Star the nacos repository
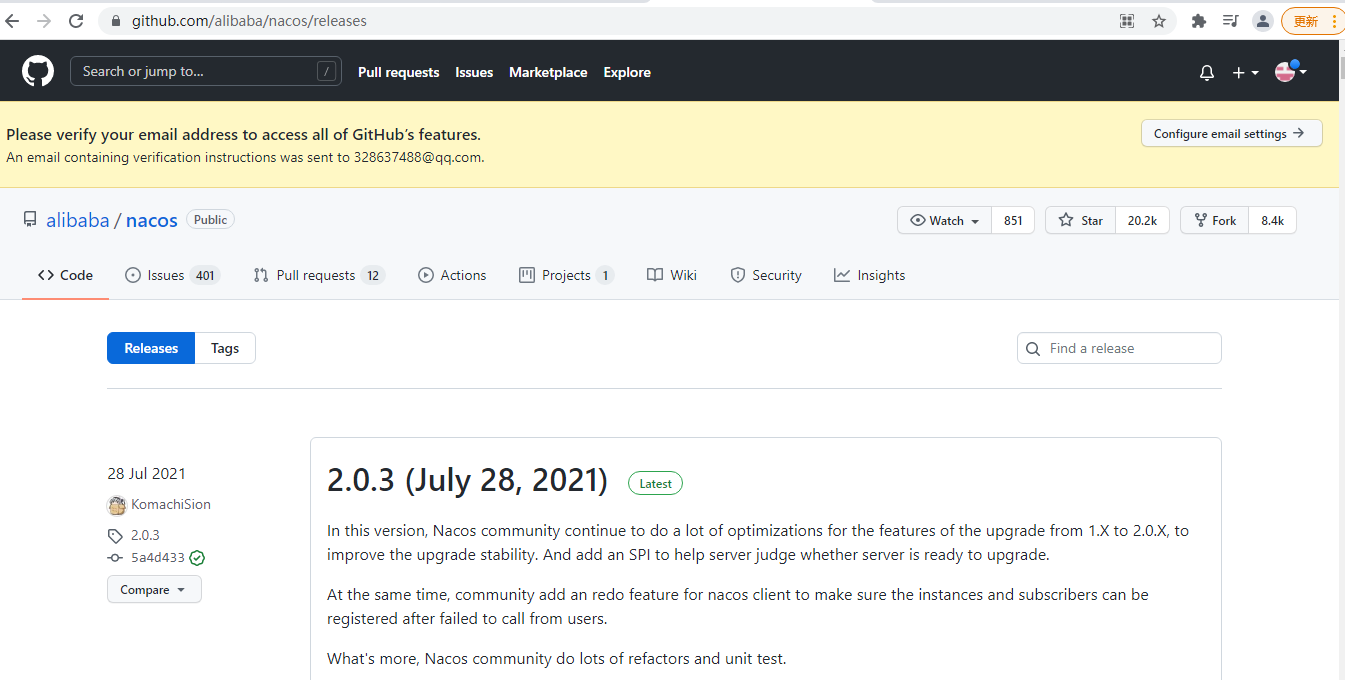The height and width of the screenshot is (680, 1345). point(1080,220)
